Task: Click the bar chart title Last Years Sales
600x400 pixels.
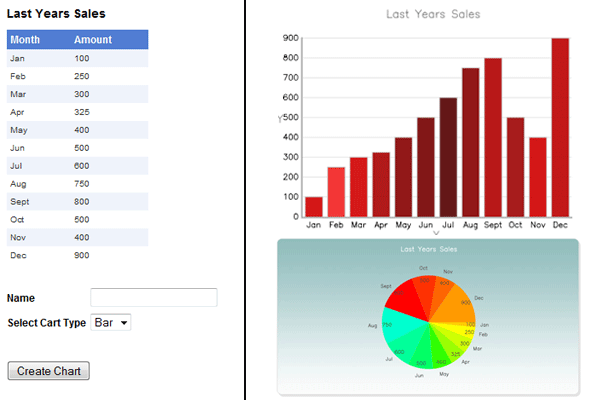Action: (433, 14)
